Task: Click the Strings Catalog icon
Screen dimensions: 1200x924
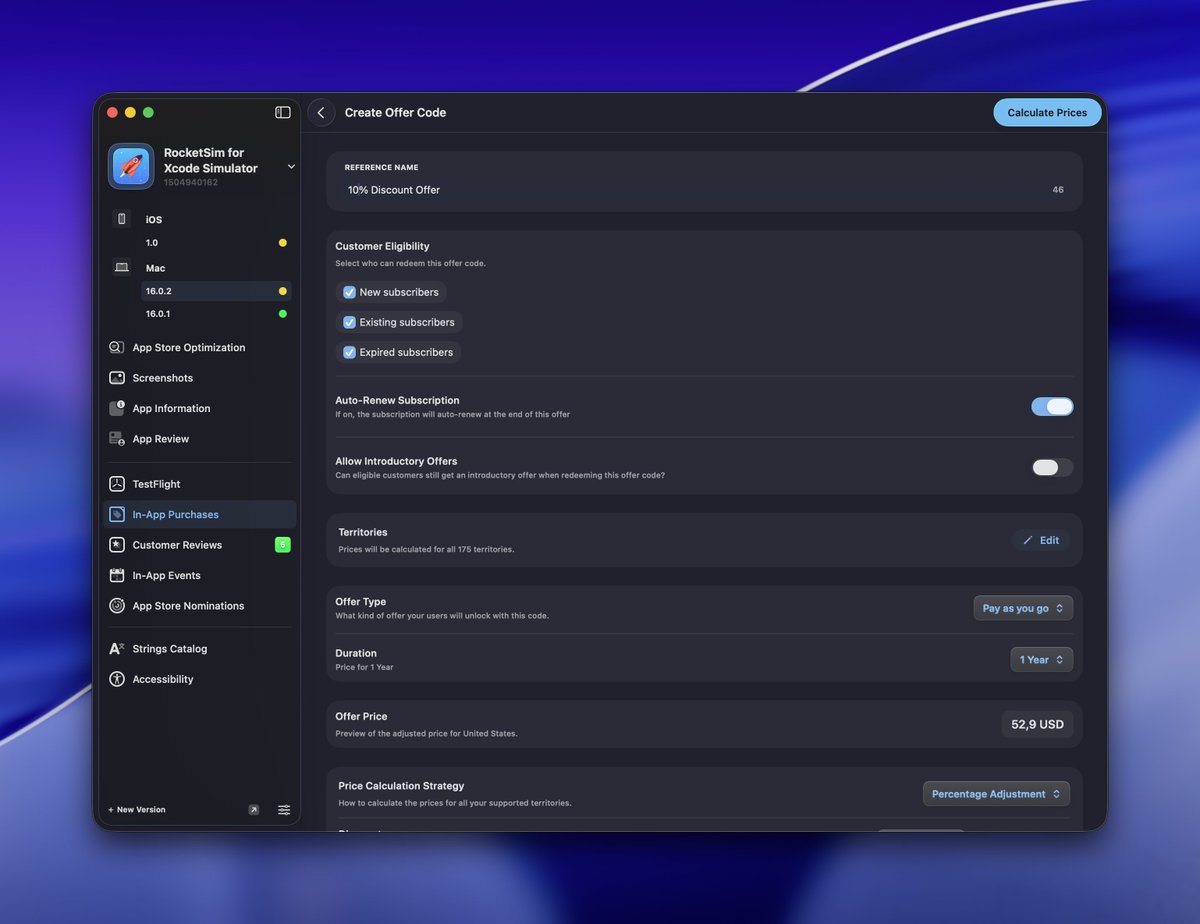Action: pyautogui.click(x=117, y=649)
